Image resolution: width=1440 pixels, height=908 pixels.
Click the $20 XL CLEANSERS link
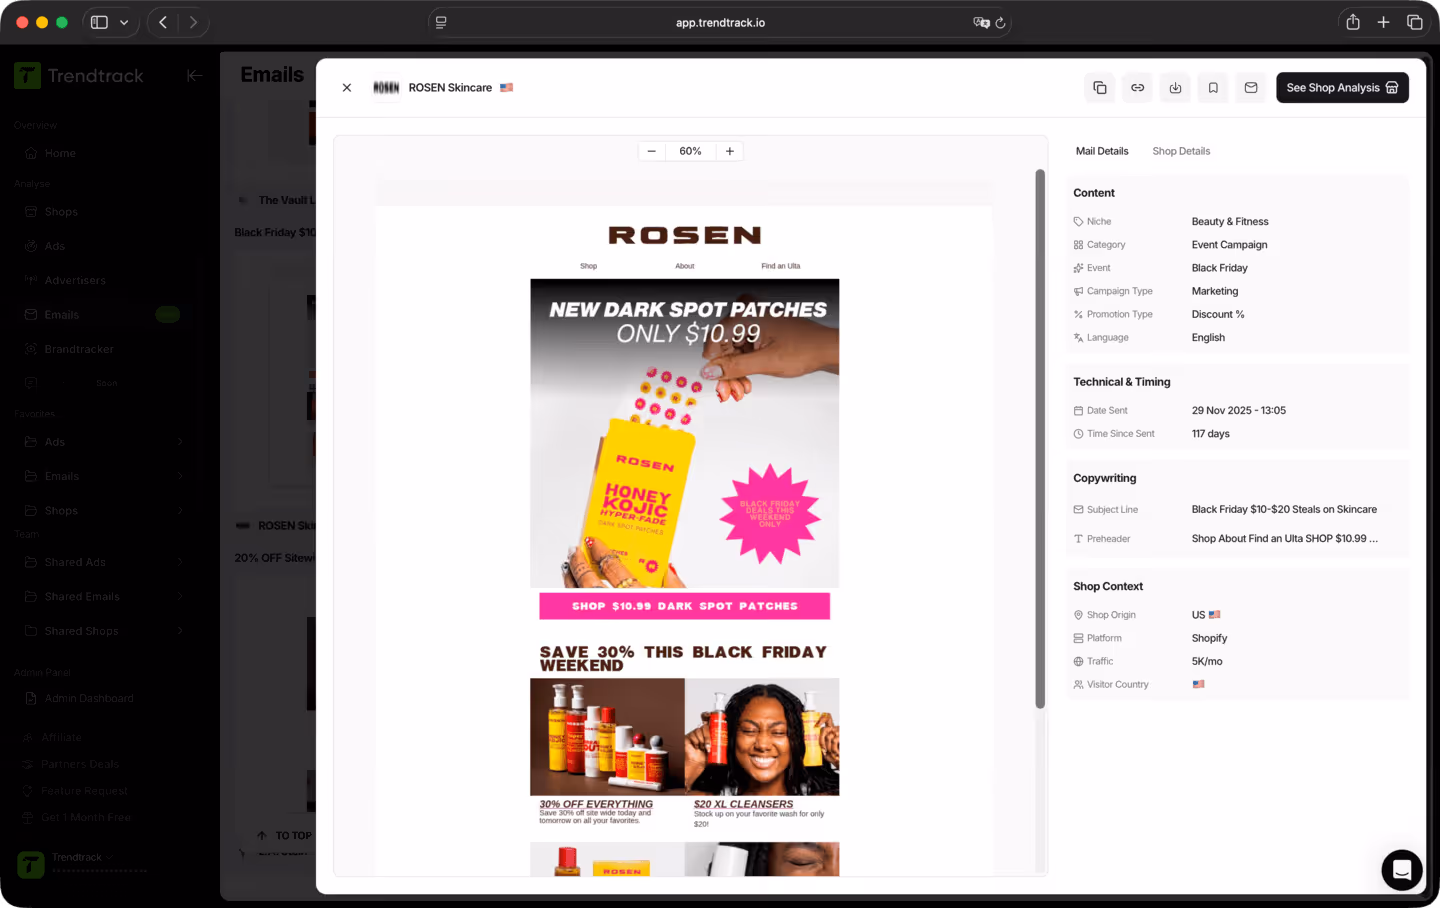coord(744,804)
